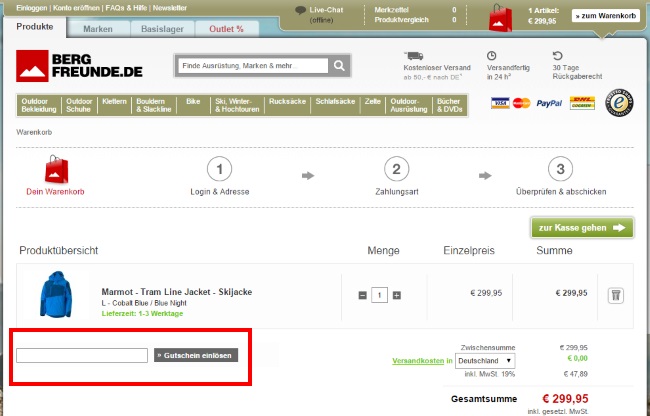Open Ski, Winter- & Hochtouren category
This screenshot has width=650, height=416.
[237, 105]
